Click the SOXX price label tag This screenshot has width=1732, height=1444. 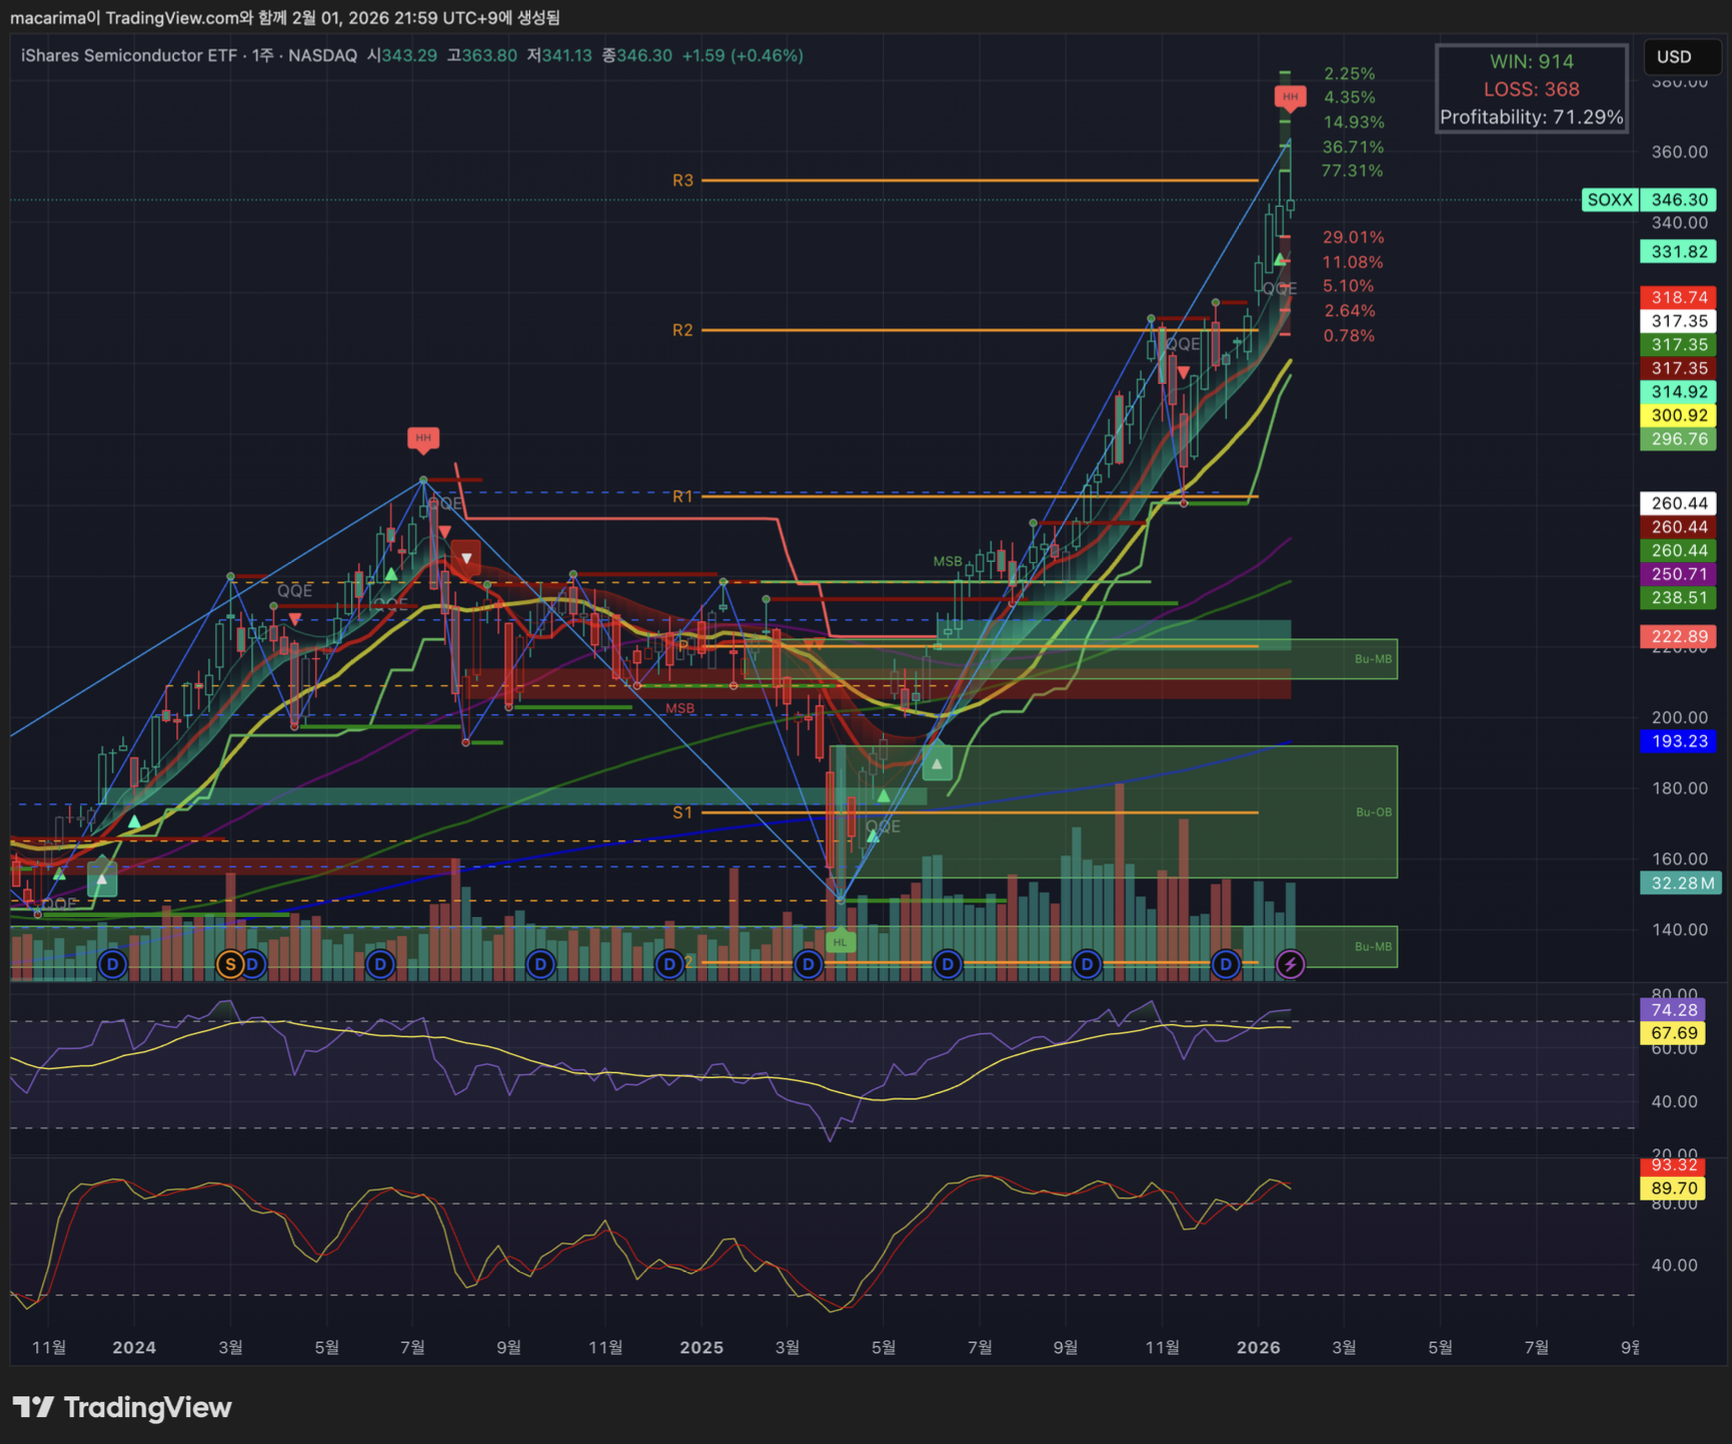pos(1609,200)
